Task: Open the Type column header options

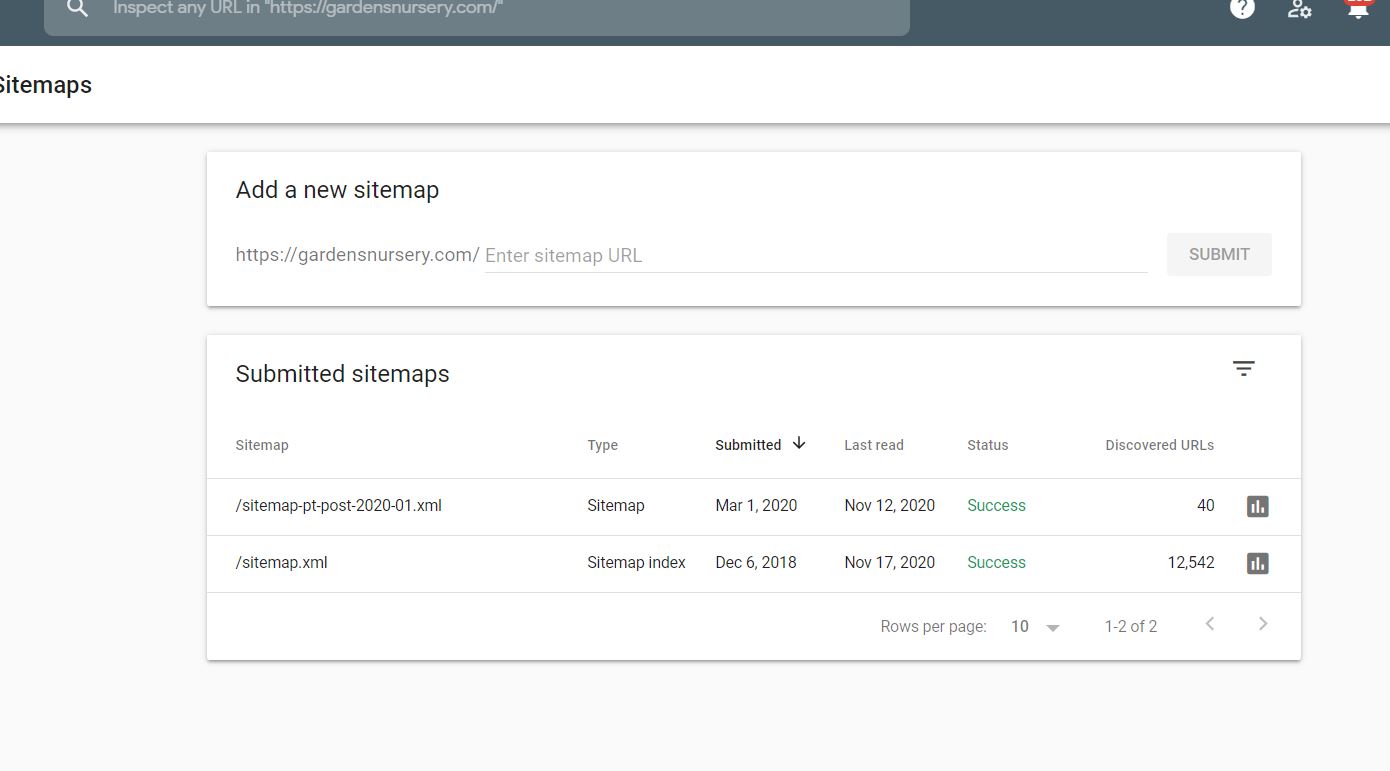Action: click(x=603, y=445)
